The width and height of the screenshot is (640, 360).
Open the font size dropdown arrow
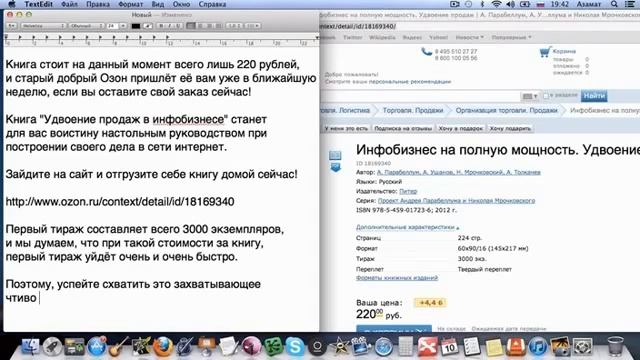click(122, 26)
